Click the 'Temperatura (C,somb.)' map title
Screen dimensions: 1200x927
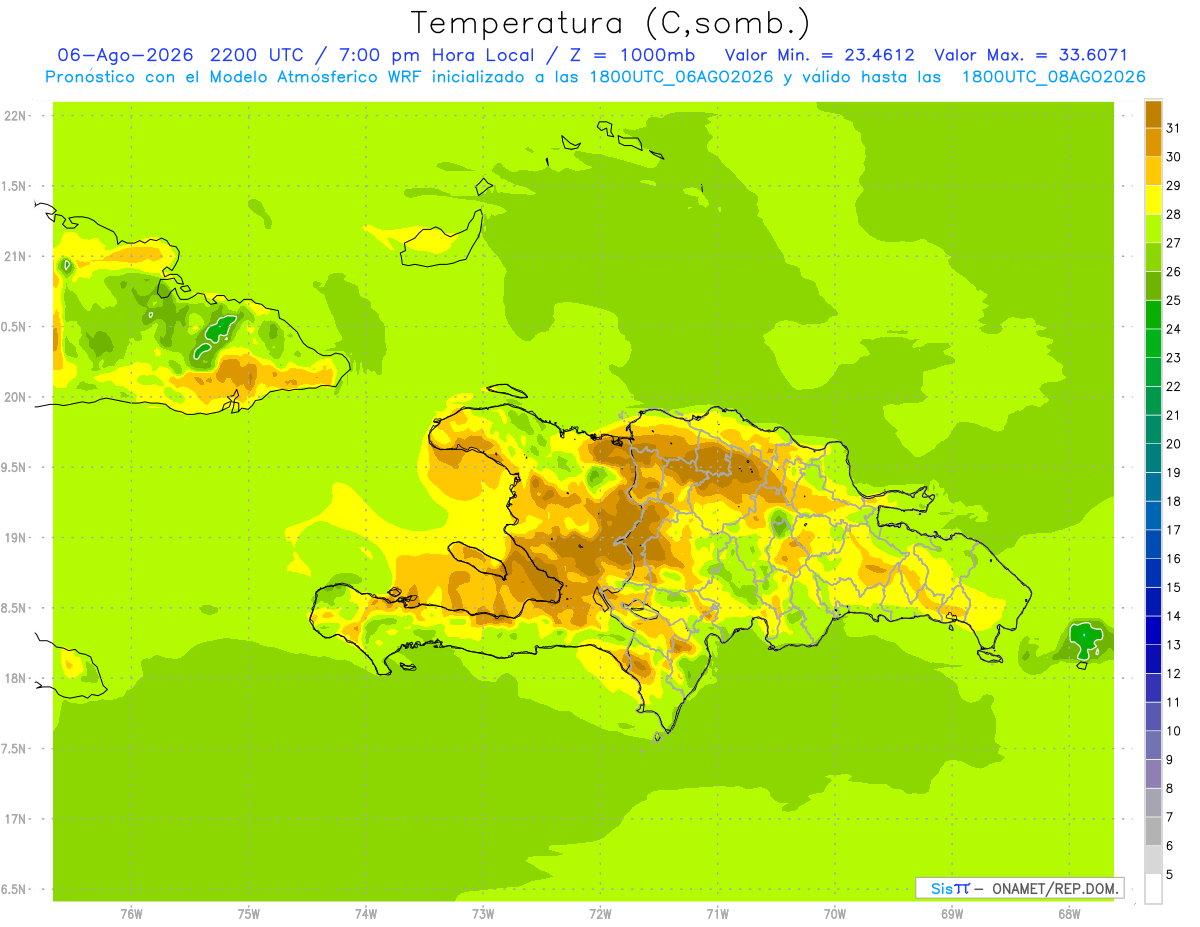[x=611, y=24]
